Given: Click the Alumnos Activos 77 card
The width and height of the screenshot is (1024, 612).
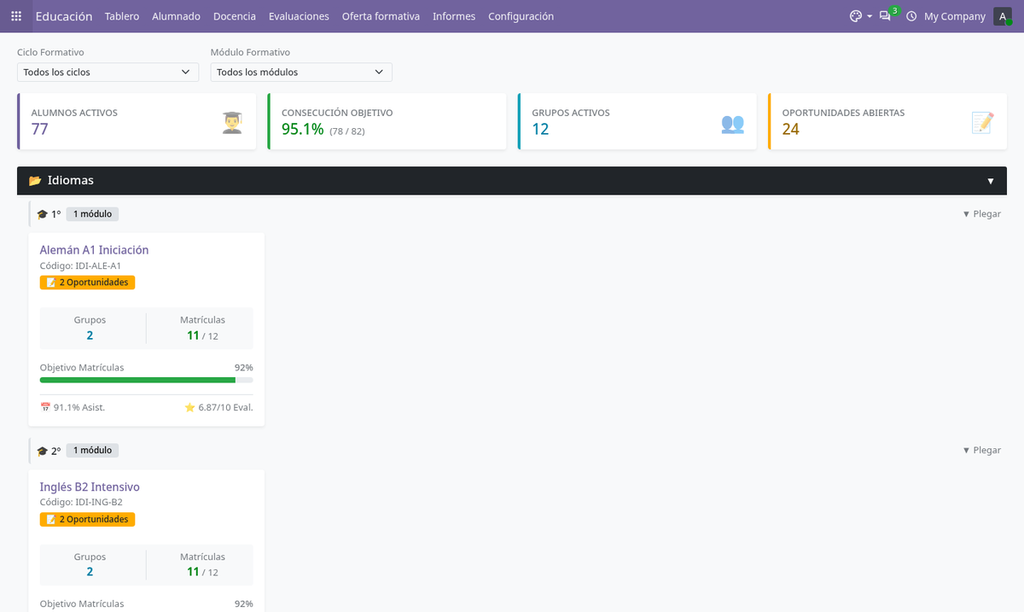Looking at the screenshot, I should (136, 121).
